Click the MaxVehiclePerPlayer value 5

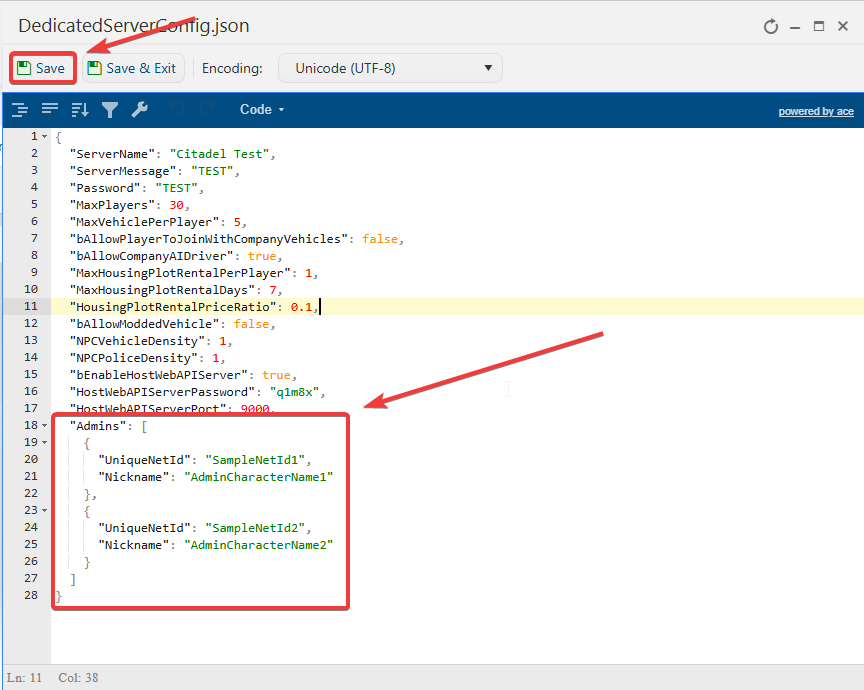(237, 222)
